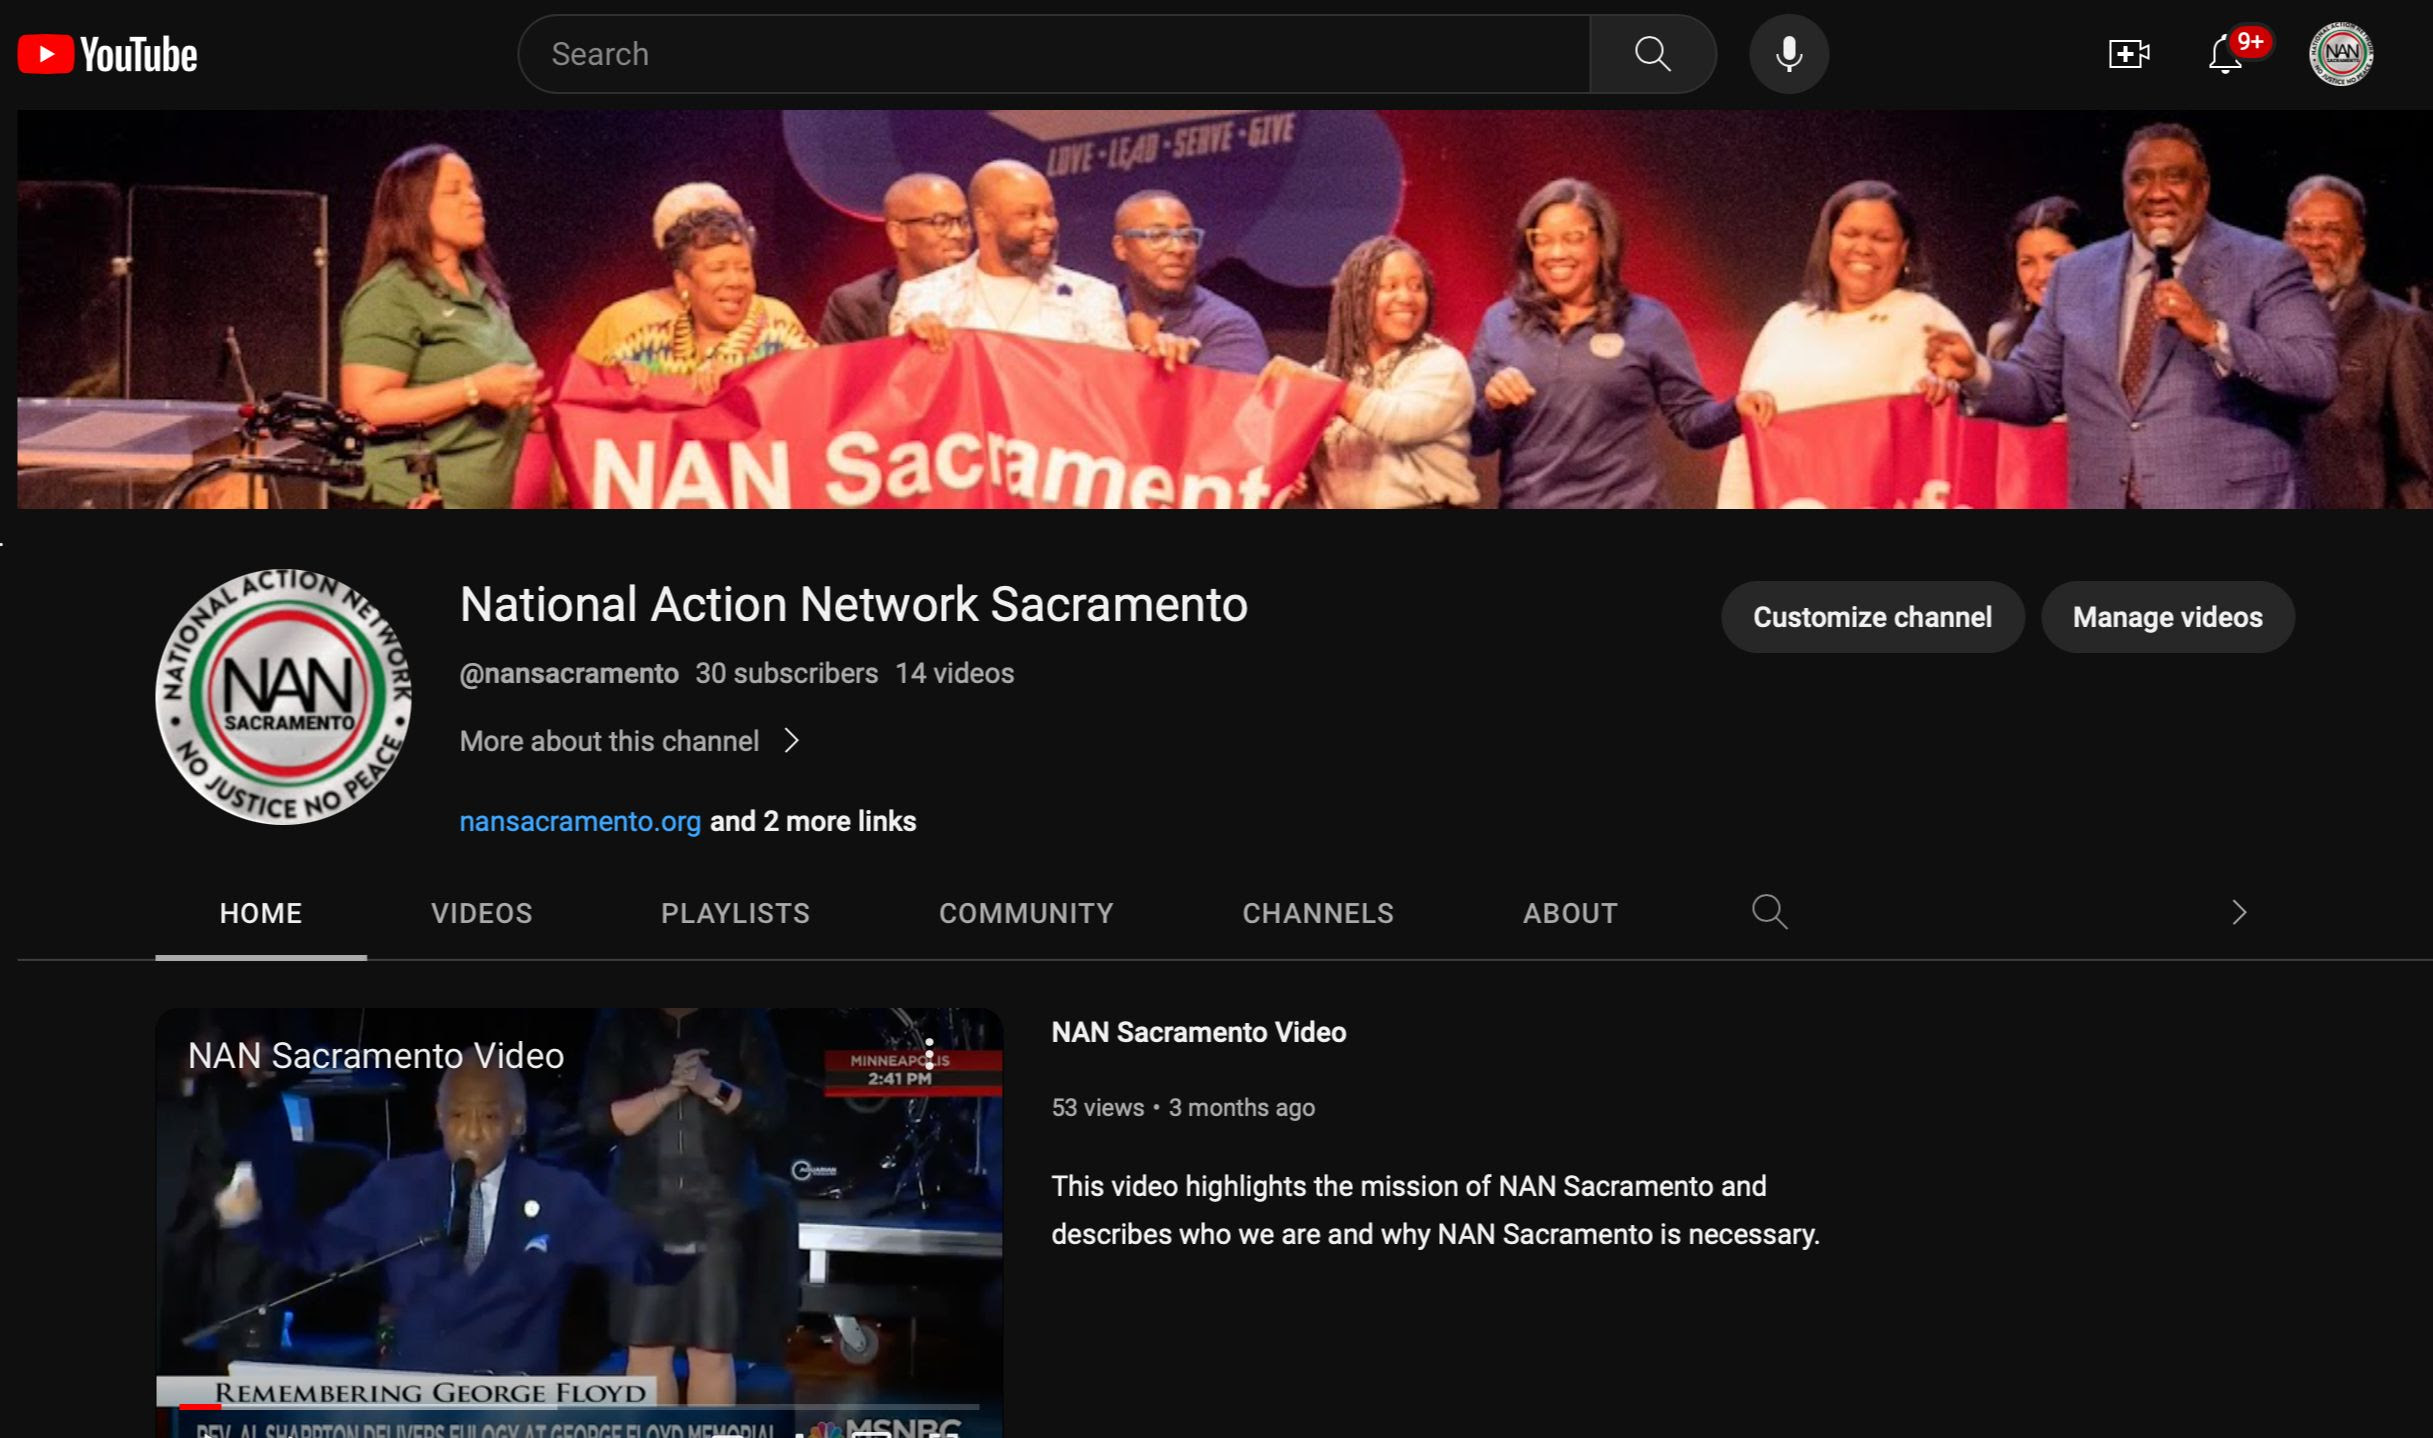
Task: Click '30 subscribers' text
Action: (786, 674)
